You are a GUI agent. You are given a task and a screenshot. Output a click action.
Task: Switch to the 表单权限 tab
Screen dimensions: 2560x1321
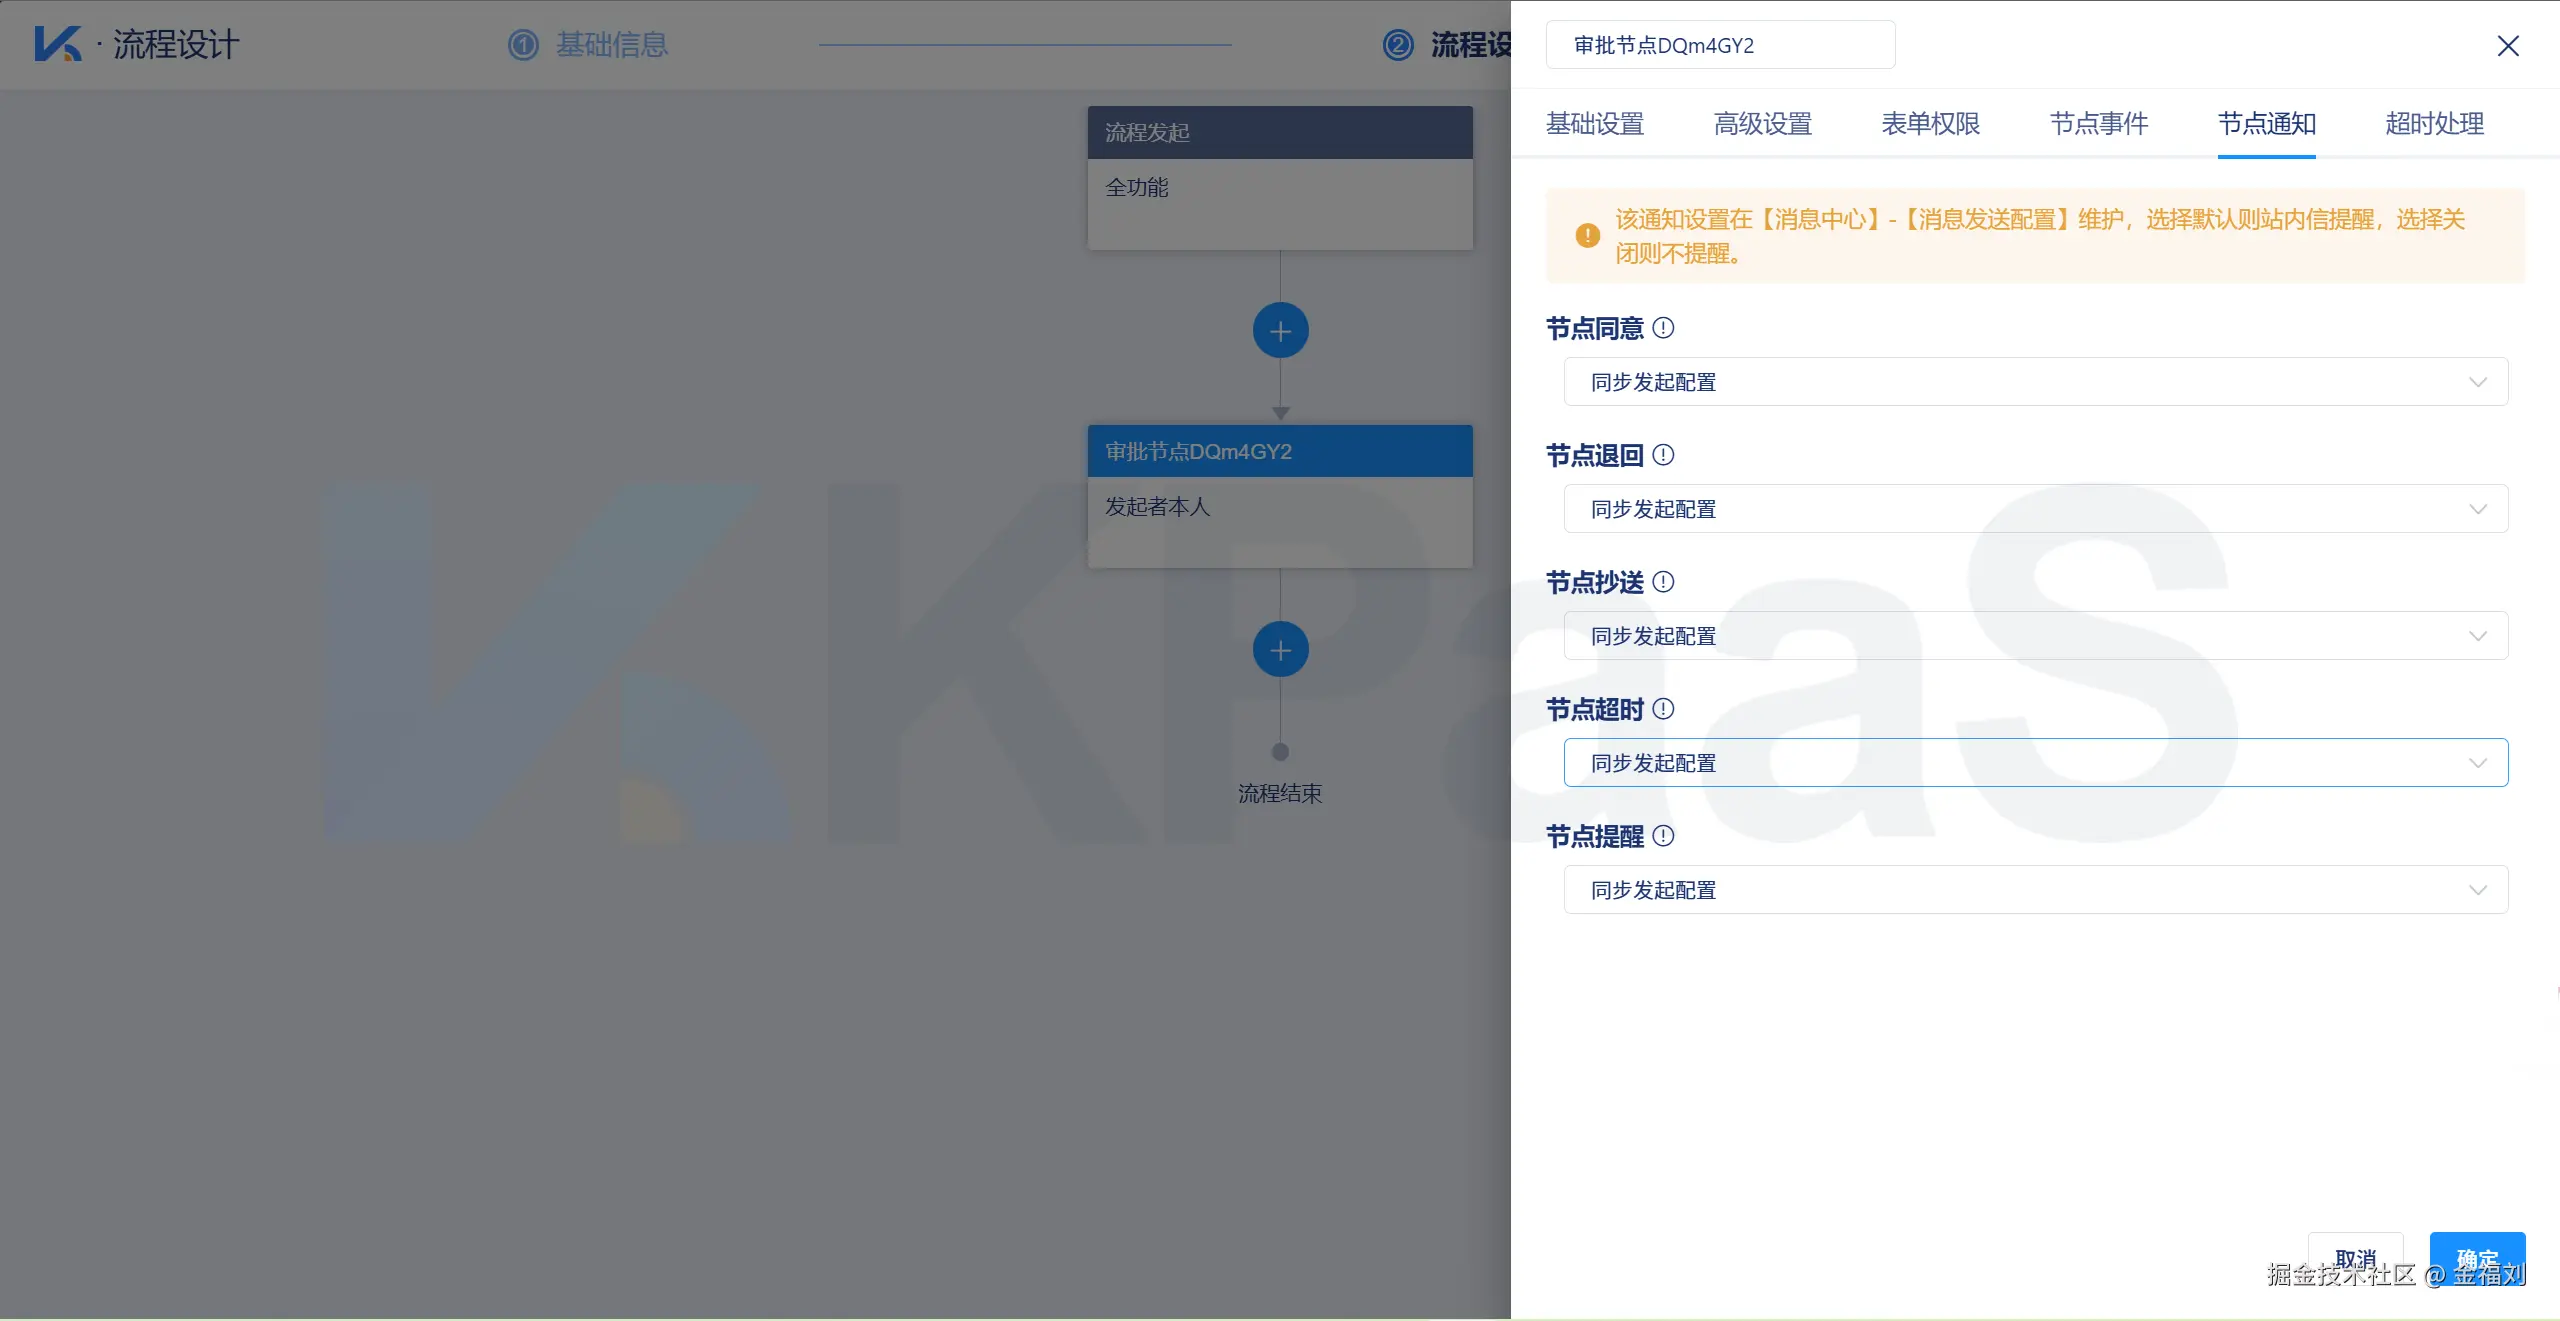click(x=1931, y=124)
